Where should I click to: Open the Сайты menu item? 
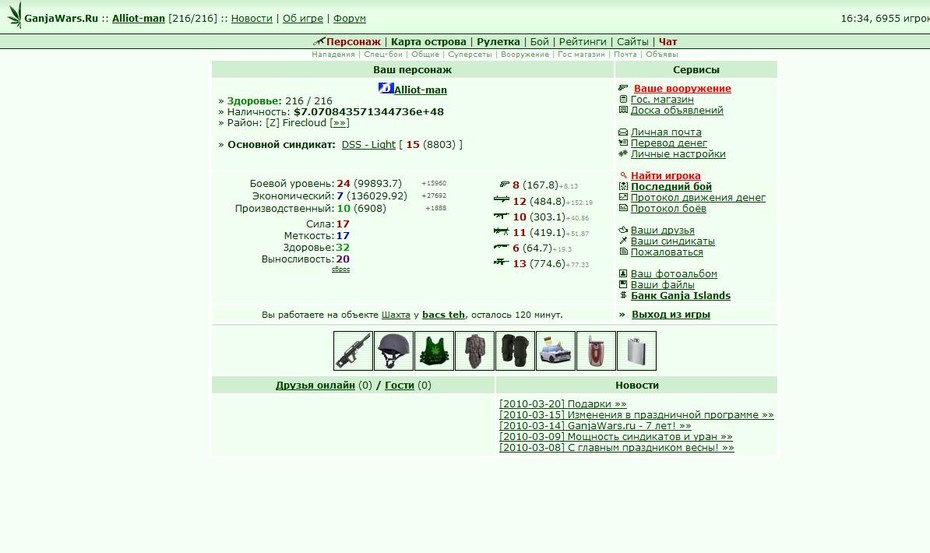tap(632, 42)
